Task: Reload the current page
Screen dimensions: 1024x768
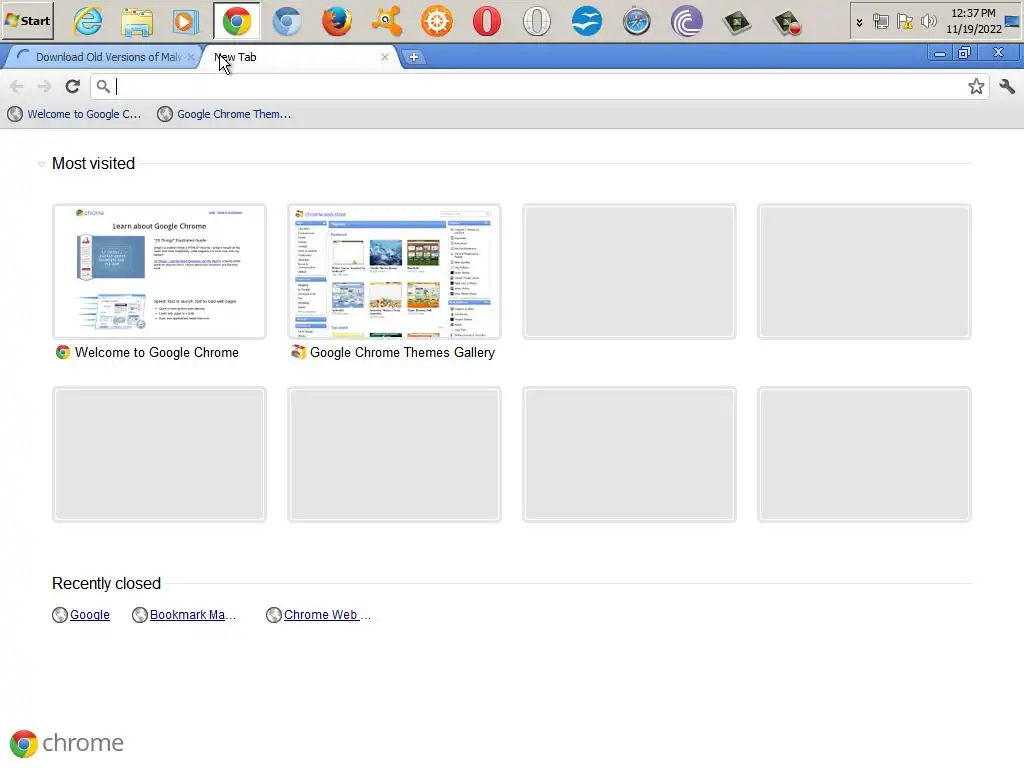Action: [72, 86]
